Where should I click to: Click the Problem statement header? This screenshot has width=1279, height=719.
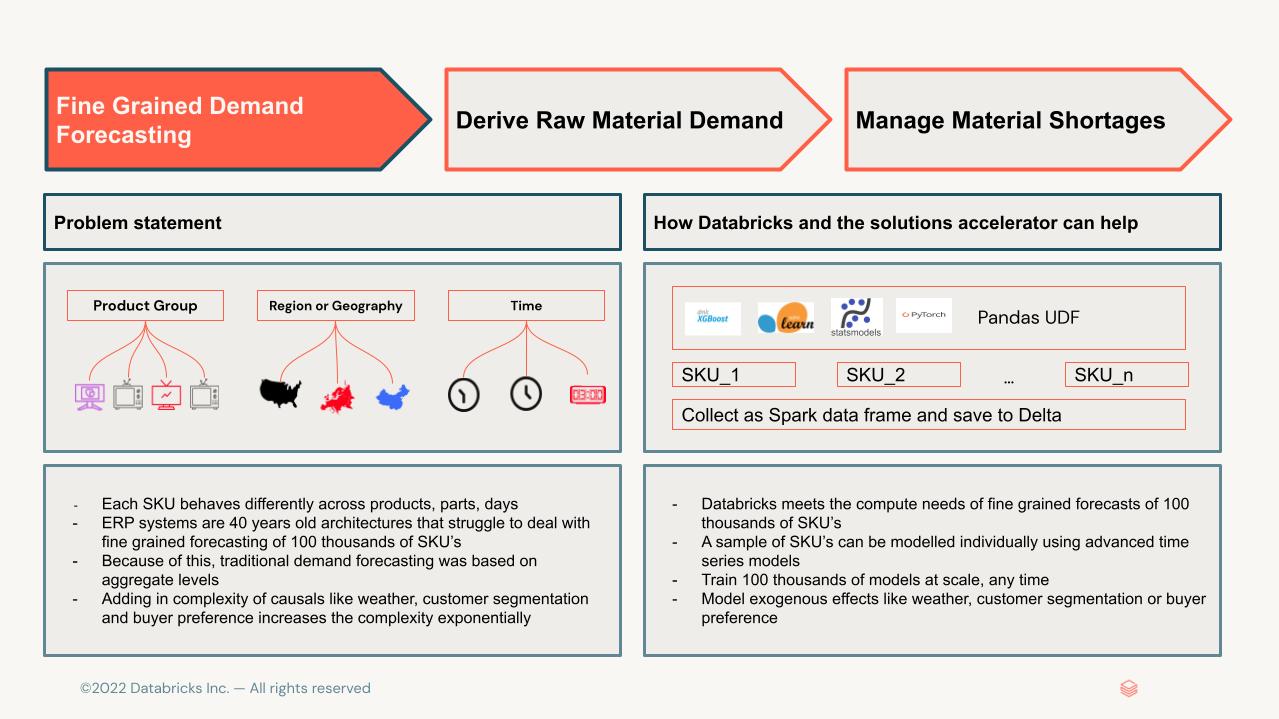point(332,222)
